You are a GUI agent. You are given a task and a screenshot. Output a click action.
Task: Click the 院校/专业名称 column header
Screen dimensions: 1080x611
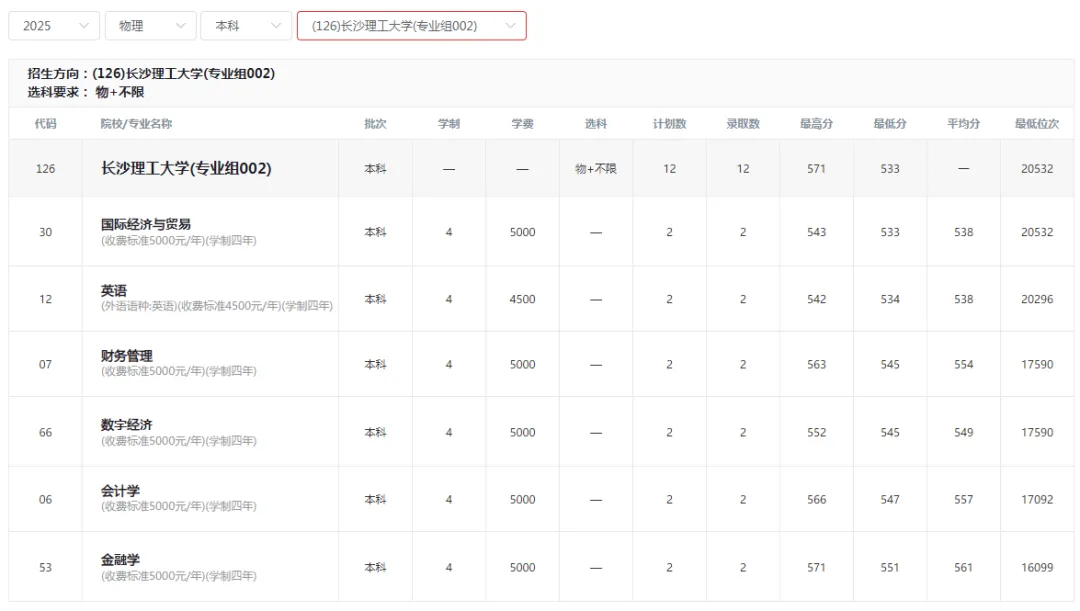point(136,123)
